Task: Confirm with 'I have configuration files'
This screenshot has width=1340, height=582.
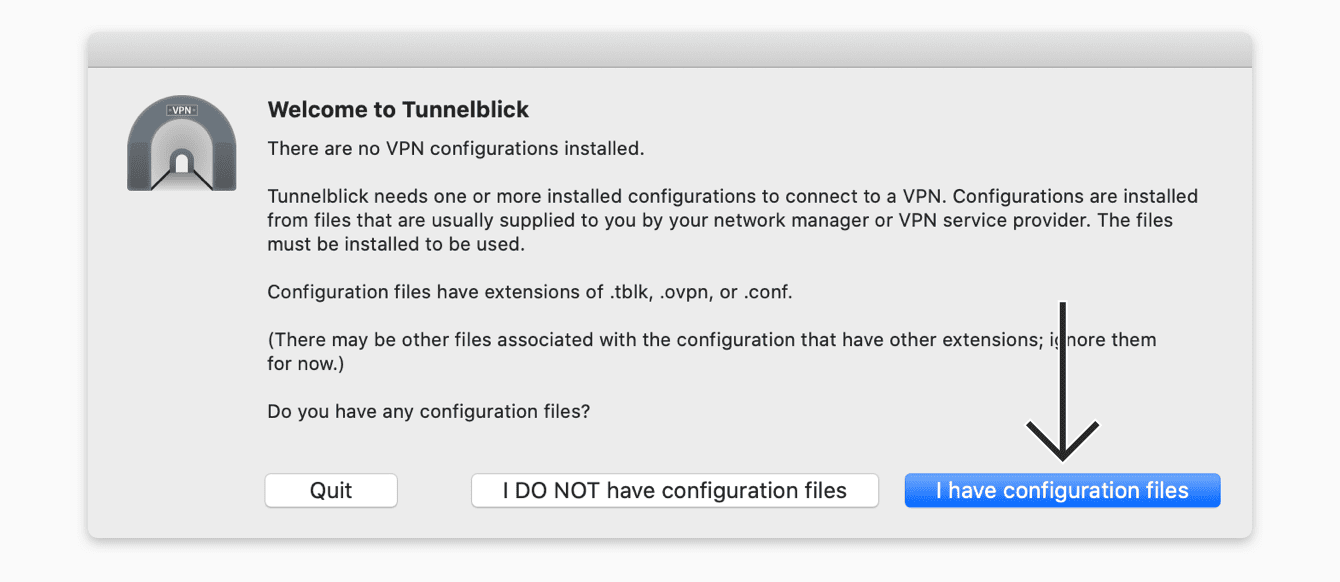Action: [1062, 491]
